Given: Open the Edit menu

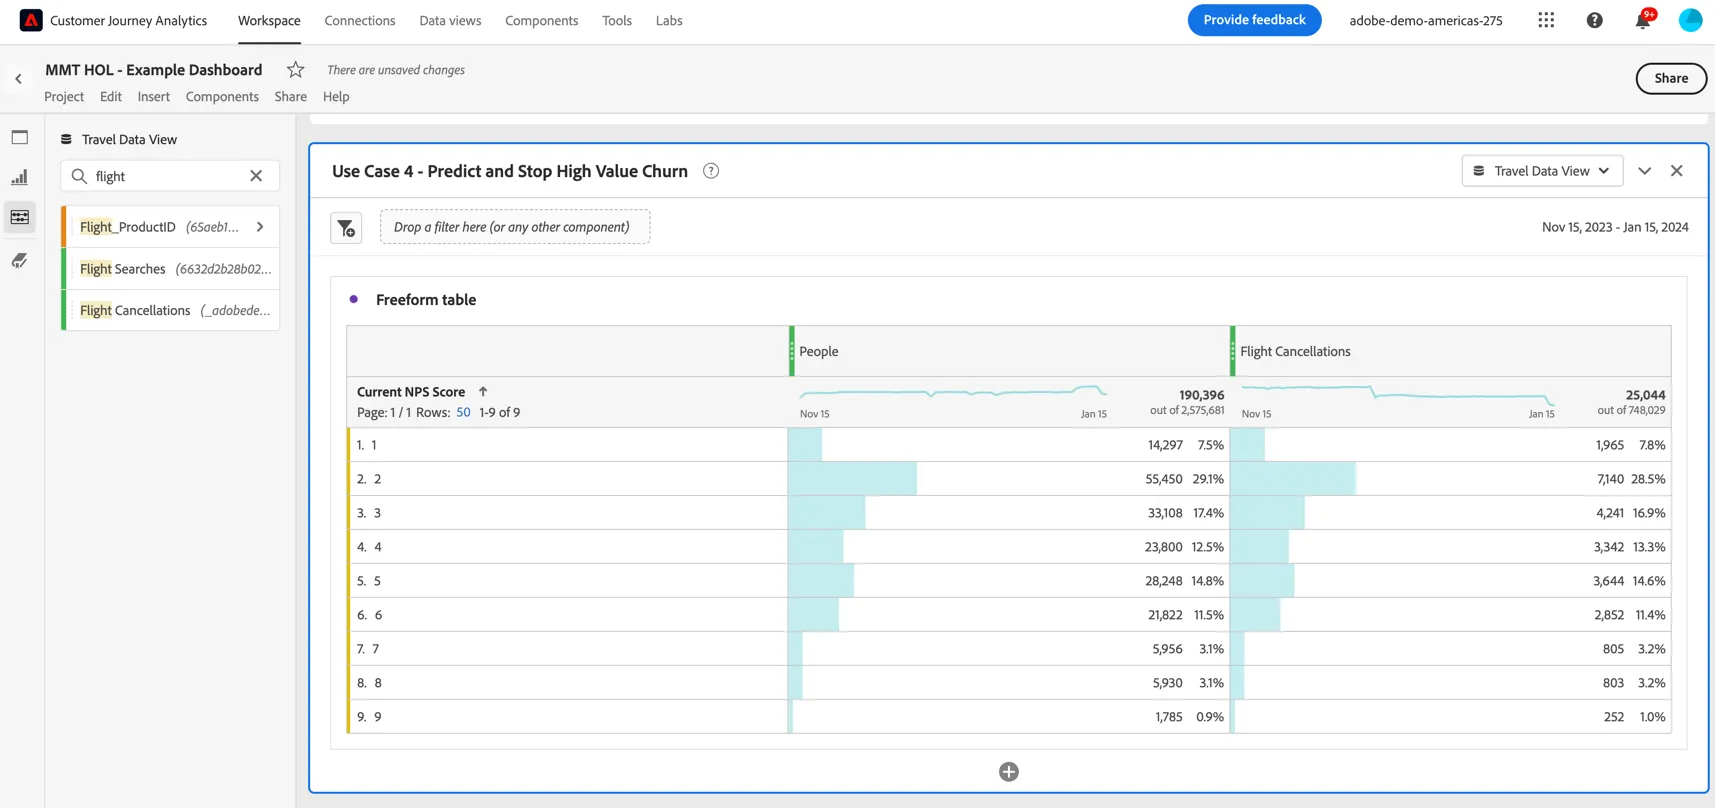Looking at the screenshot, I should tap(111, 97).
